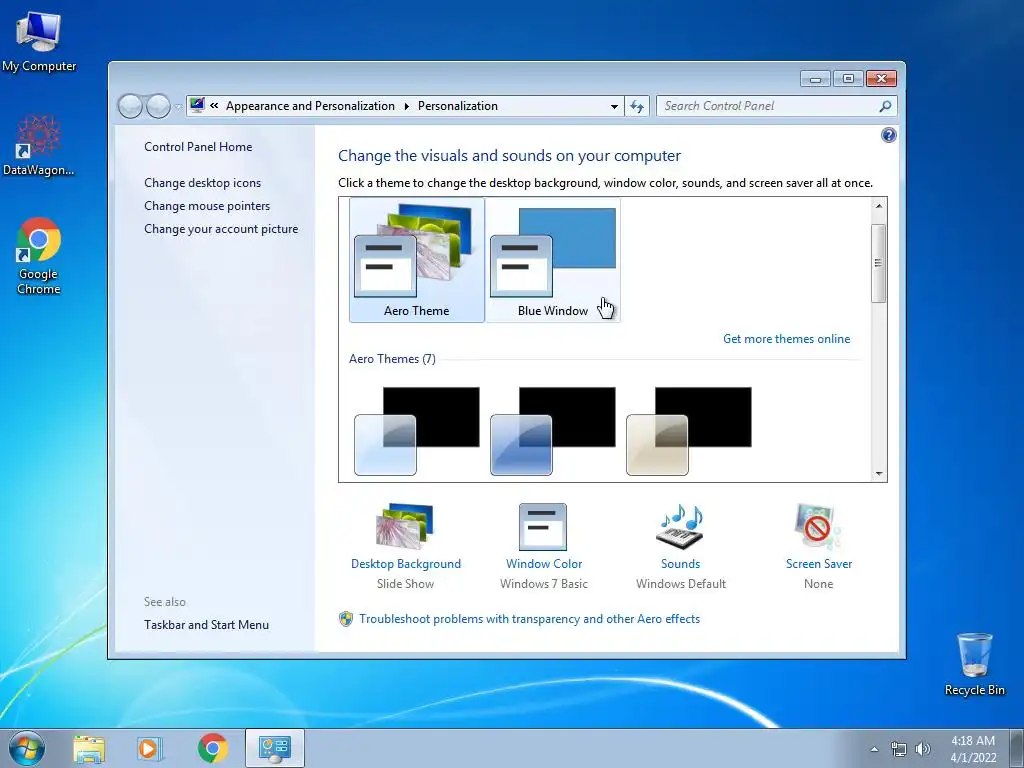This screenshot has width=1024, height=768.
Task: Click the Control Panel taskbar button
Action: tap(274, 748)
